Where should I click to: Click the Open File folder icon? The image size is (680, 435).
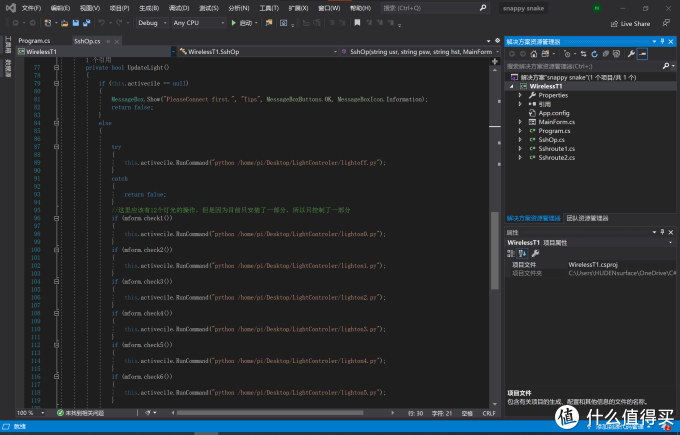point(65,23)
